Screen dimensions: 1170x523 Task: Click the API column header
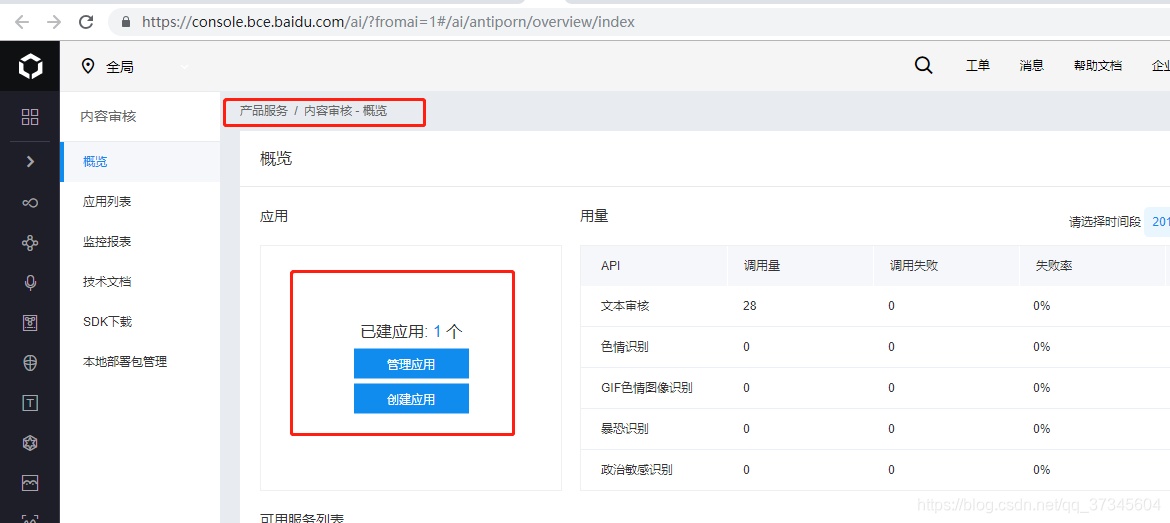point(610,266)
